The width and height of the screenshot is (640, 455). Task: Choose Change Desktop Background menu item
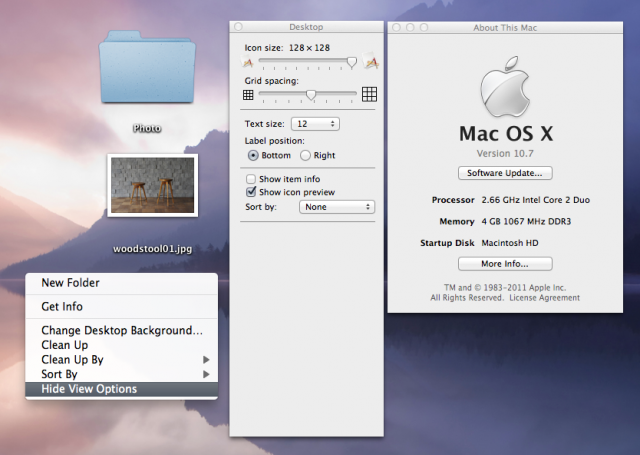pyautogui.click(x=122, y=330)
